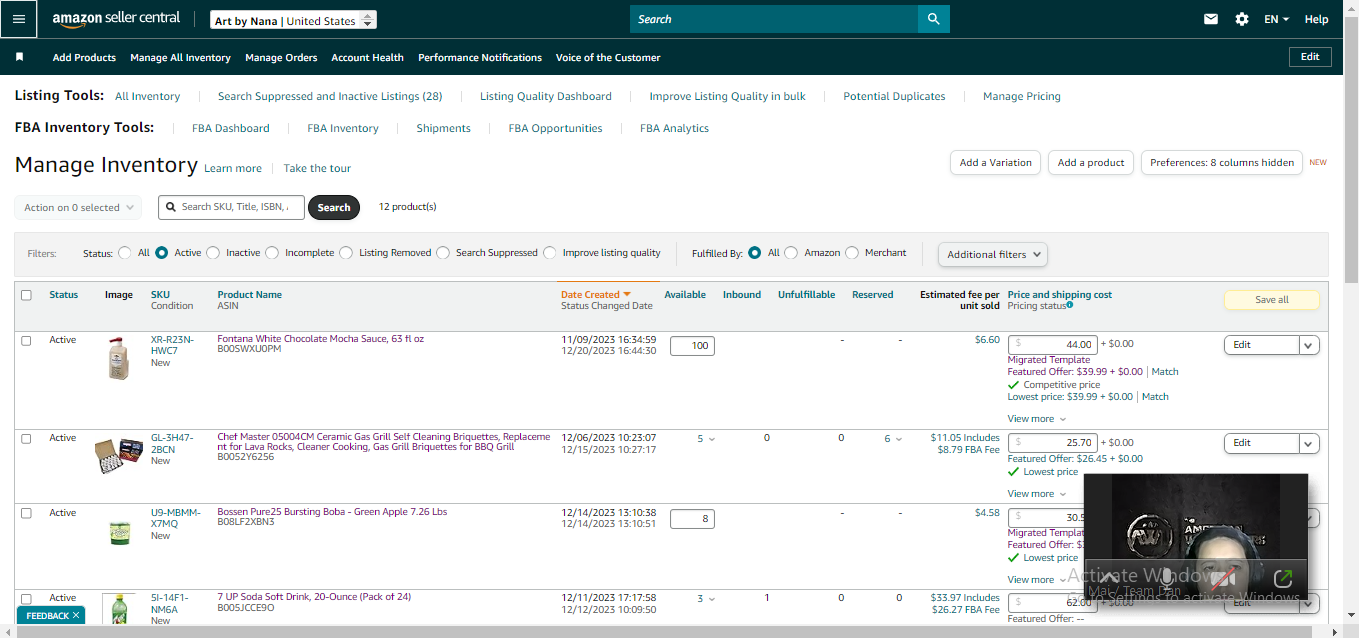Image resolution: width=1359 pixels, height=638 pixels.
Task: Open Voice of the Customer
Action: pos(608,57)
